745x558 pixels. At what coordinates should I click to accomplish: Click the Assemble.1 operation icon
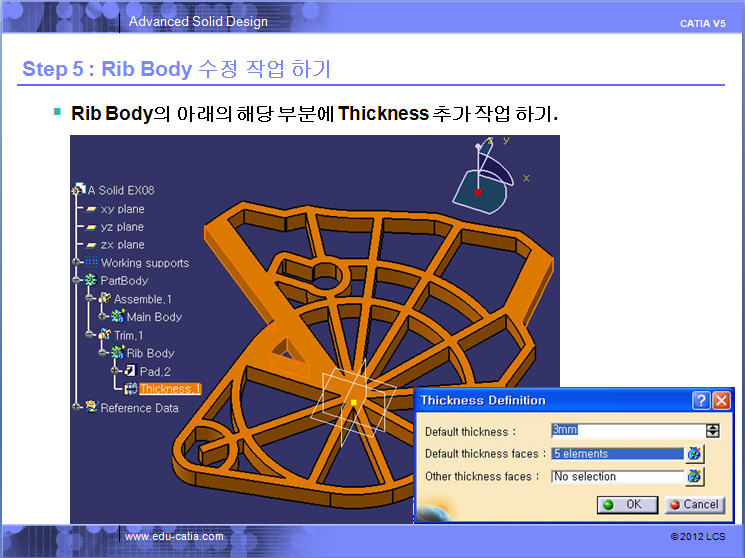point(105,299)
